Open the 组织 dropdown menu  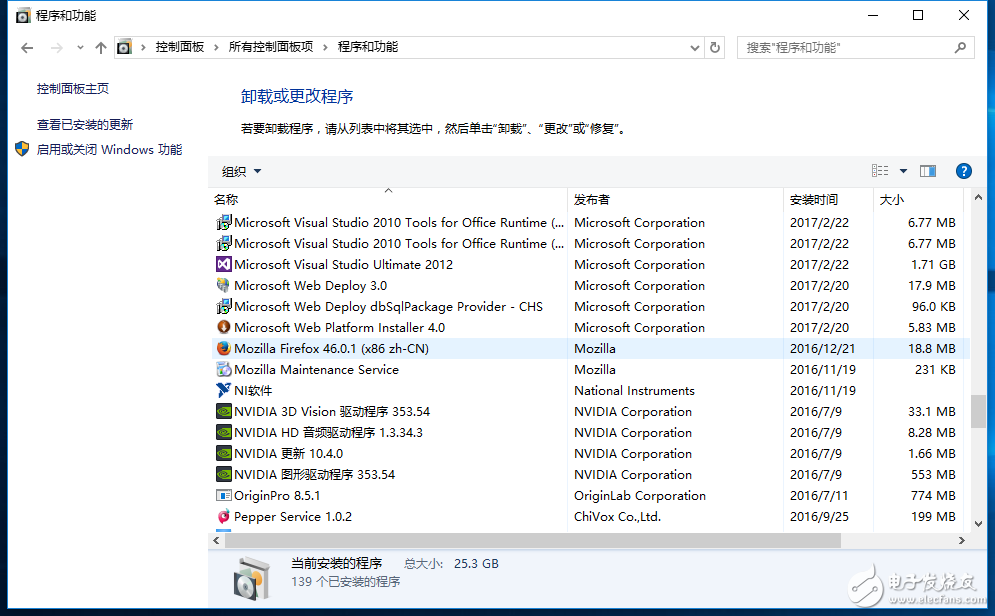click(x=242, y=171)
